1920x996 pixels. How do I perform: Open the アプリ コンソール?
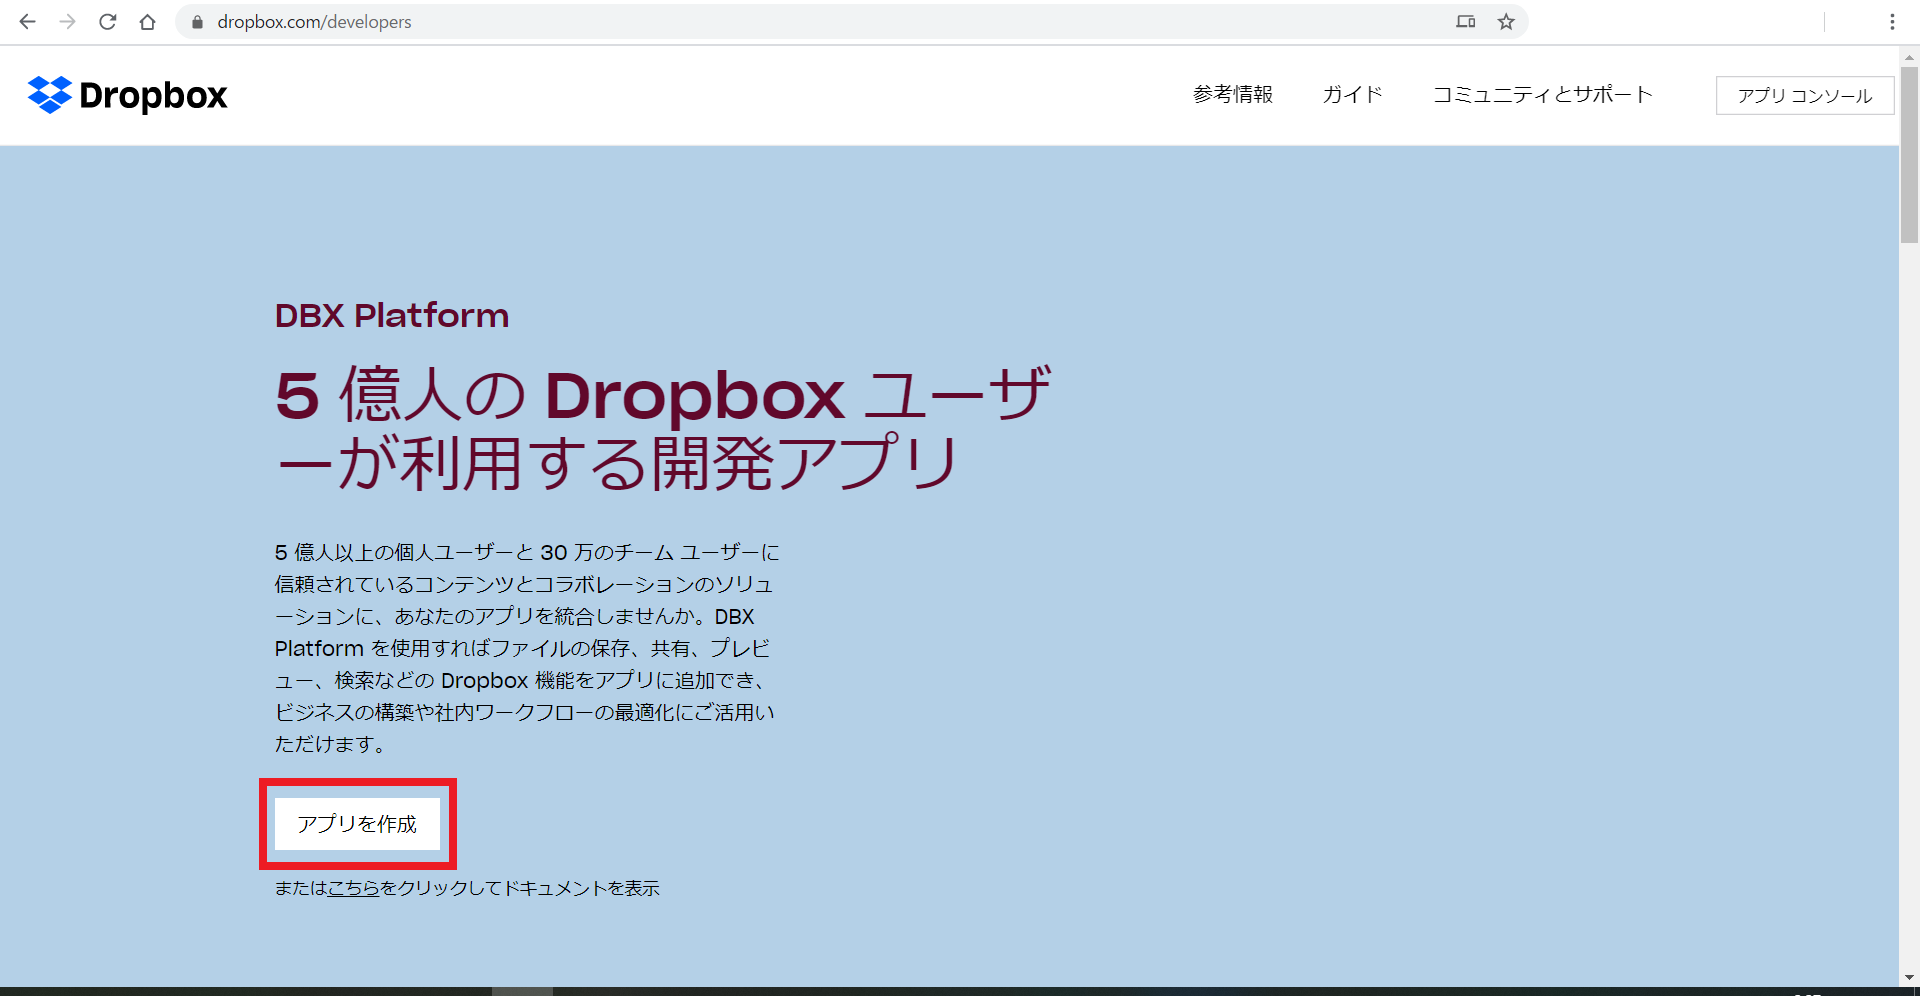(x=1804, y=95)
